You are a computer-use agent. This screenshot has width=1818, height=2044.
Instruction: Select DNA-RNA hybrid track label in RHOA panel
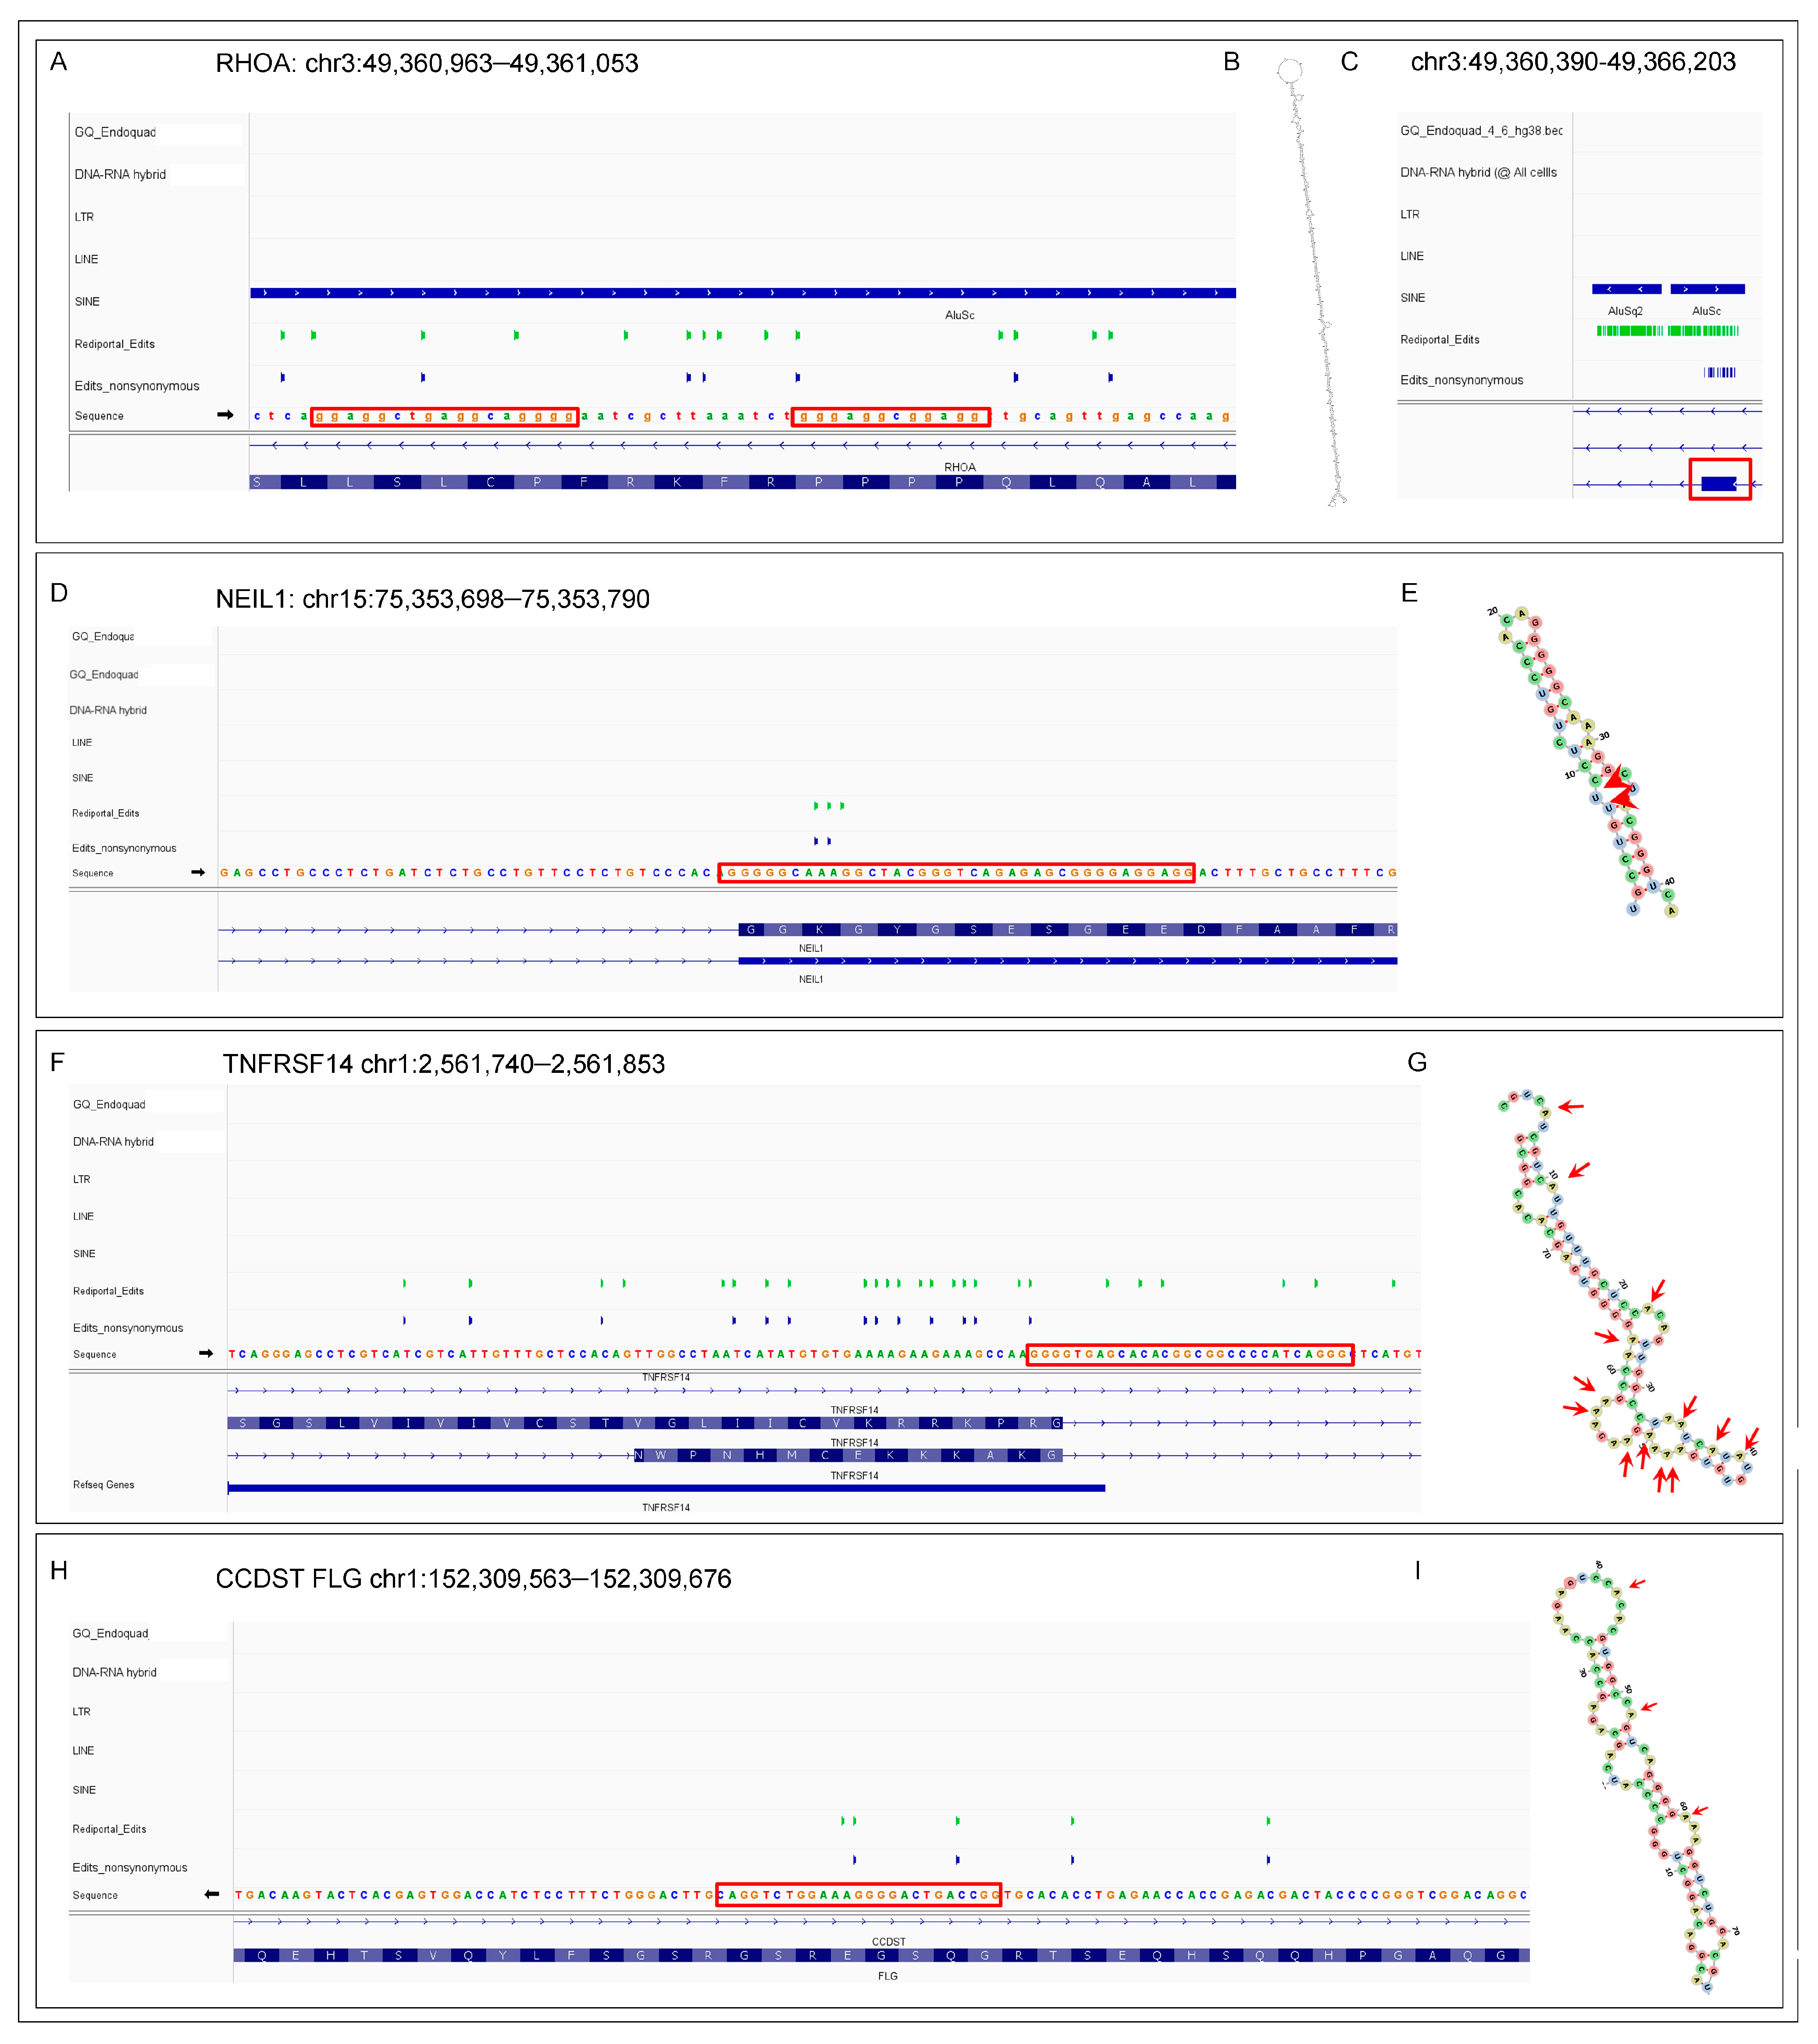120,174
